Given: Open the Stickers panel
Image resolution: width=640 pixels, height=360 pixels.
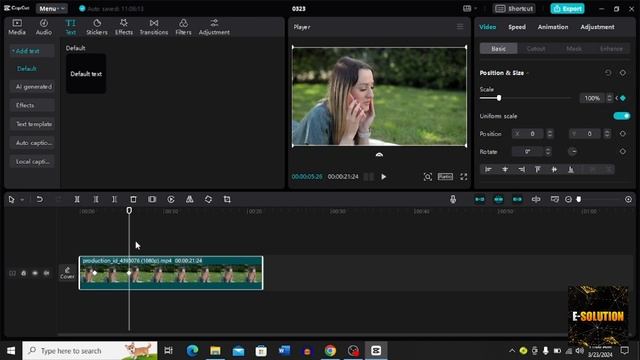Looking at the screenshot, I should coord(97,27).
